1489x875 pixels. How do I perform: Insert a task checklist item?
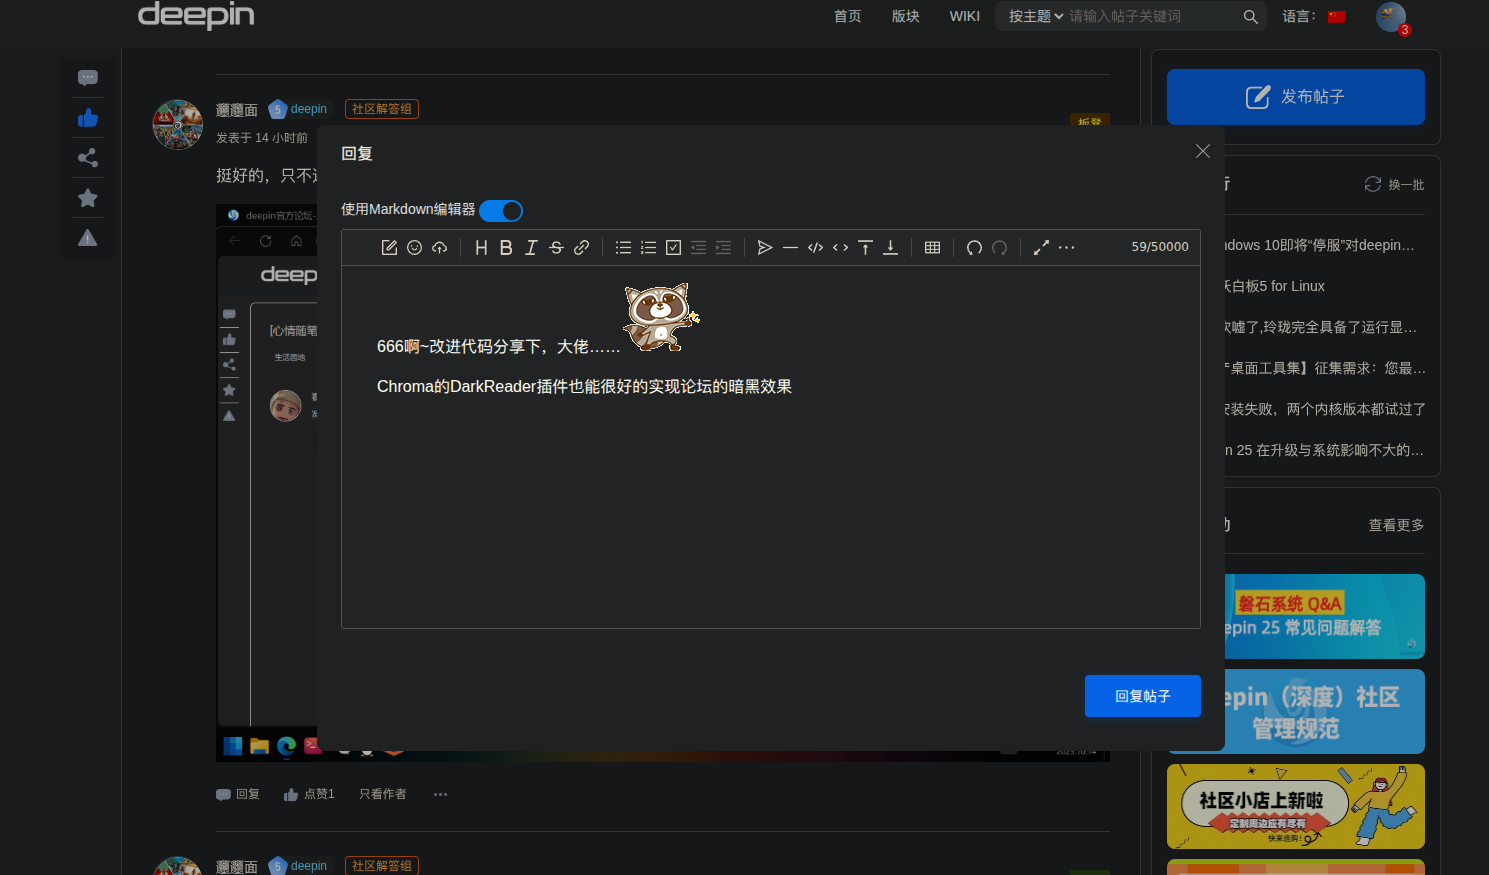tap(673, 247)
